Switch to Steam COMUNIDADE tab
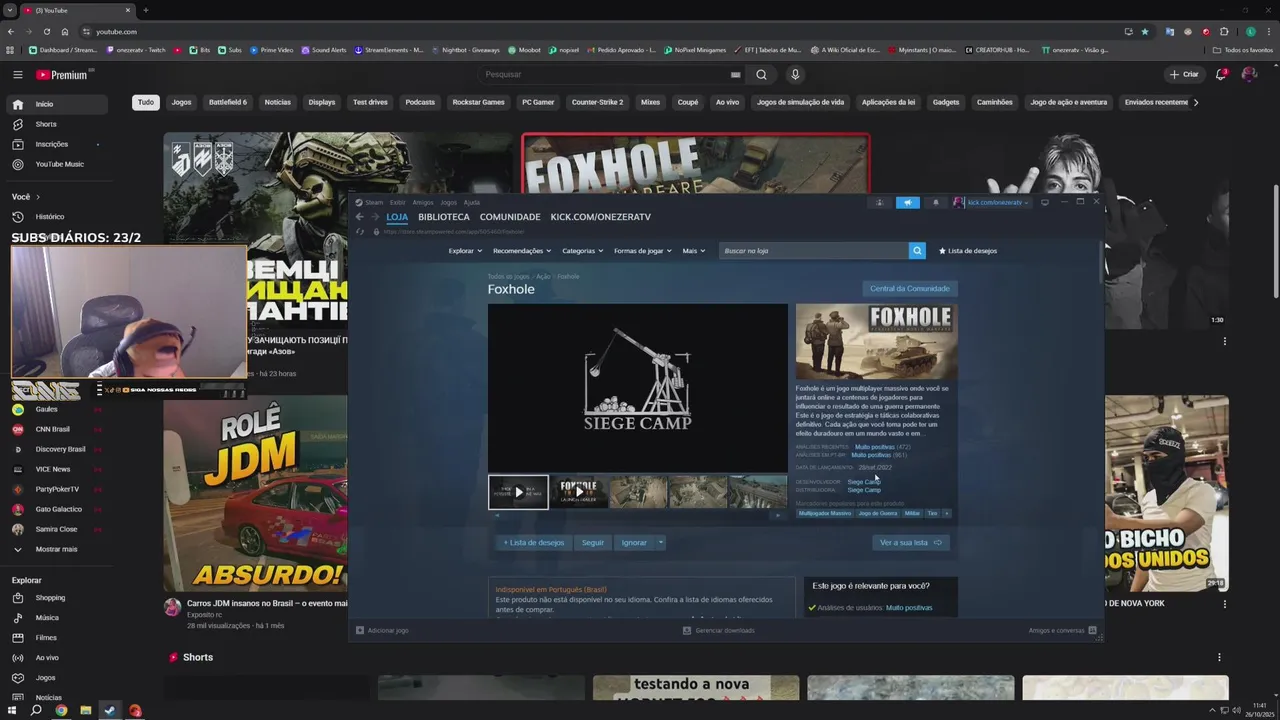The image size is (1280, 720). click(510, 217)
